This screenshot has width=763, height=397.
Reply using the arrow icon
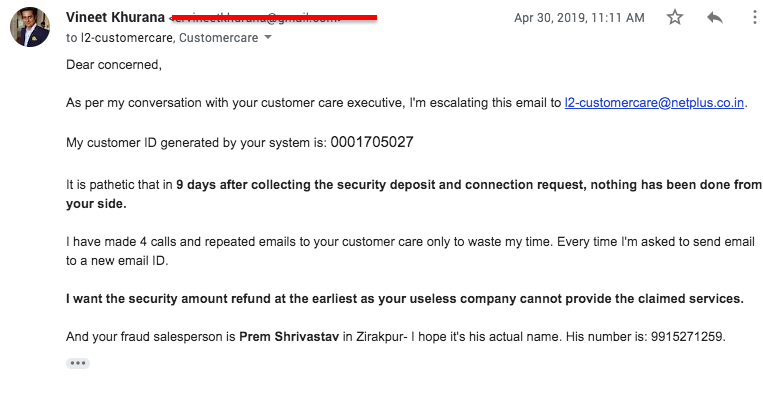715,18
